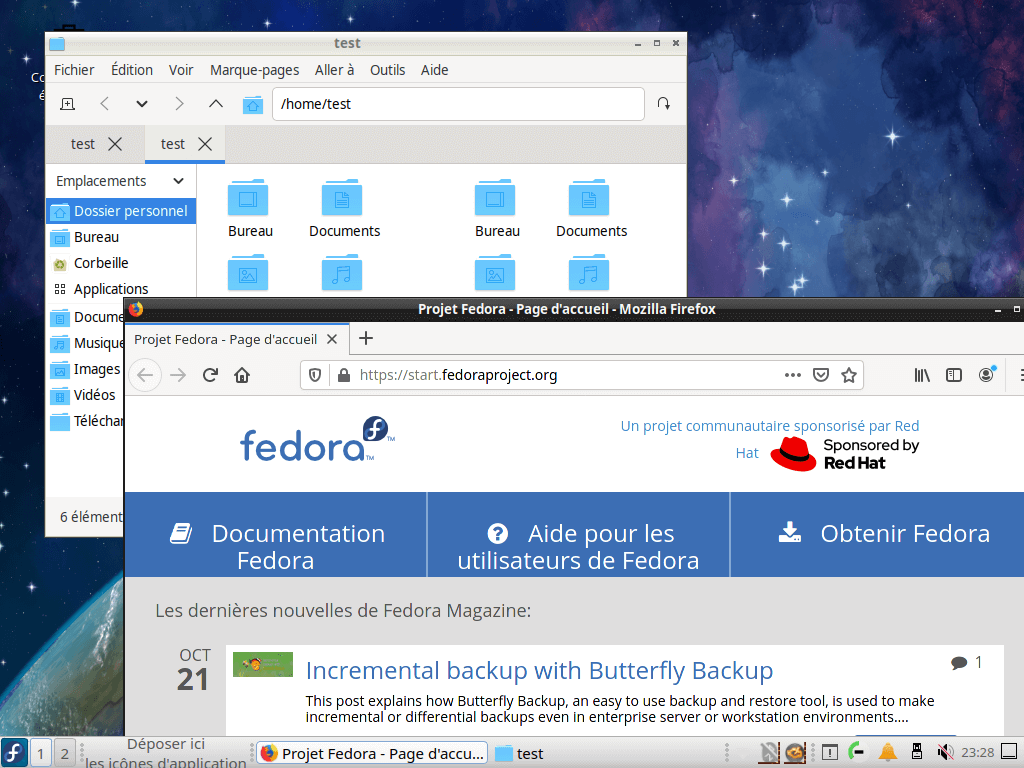The width and height of the screenshot is (1024, 768).
Task: Toggle the muted volume icon in the tray
Action: pos(944,753)
